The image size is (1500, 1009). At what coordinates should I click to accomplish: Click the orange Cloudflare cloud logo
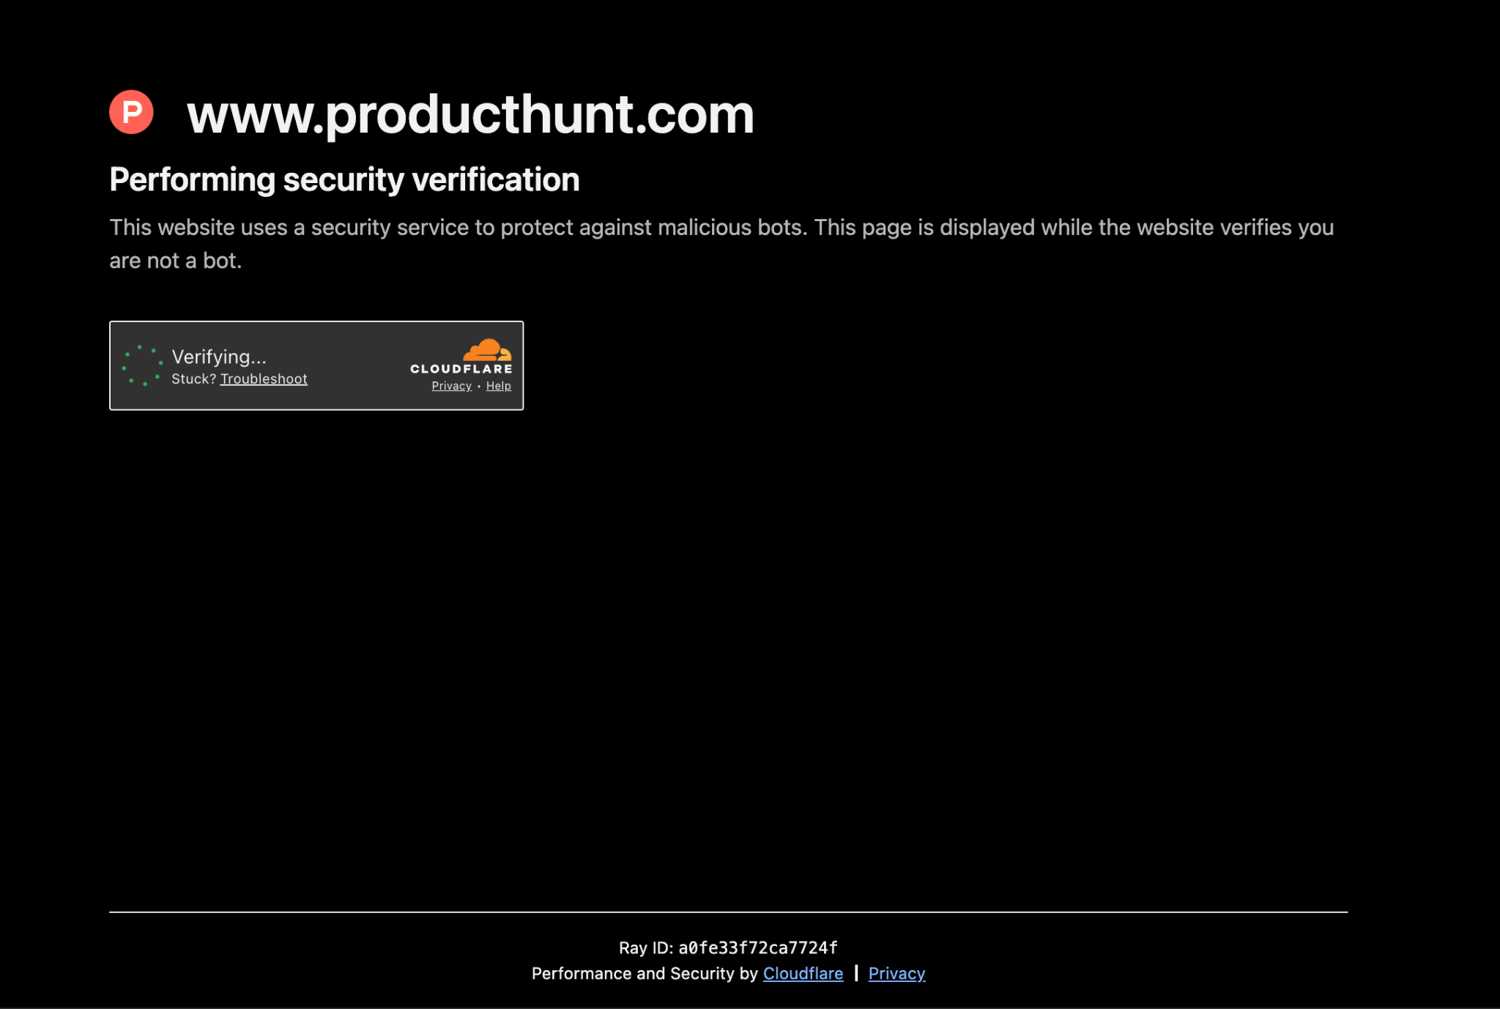[x=487, y=350]
